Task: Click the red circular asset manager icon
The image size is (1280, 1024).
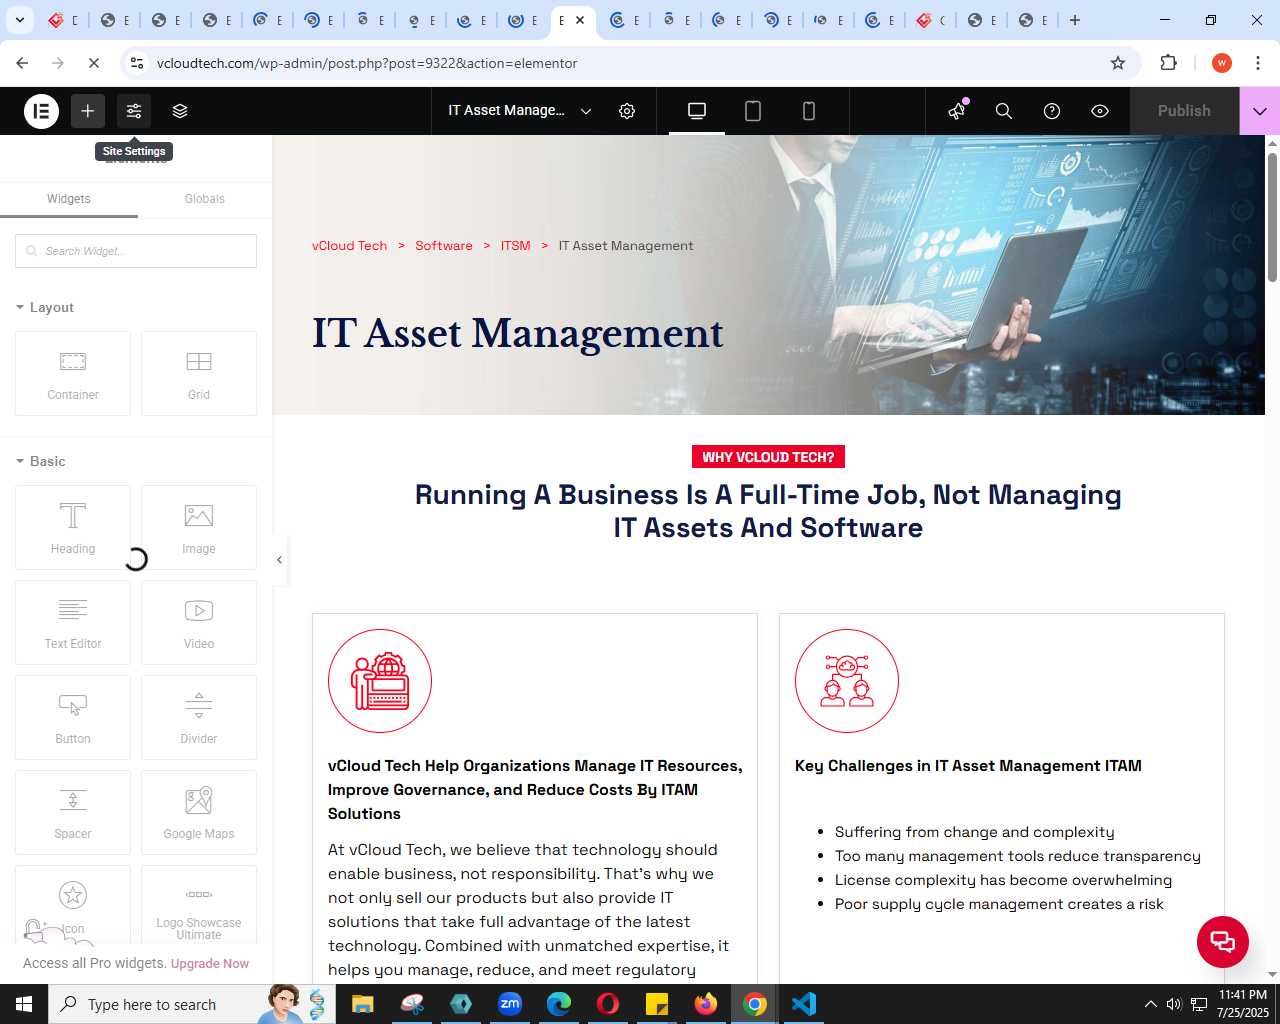Action: click(x=380, y=681)
